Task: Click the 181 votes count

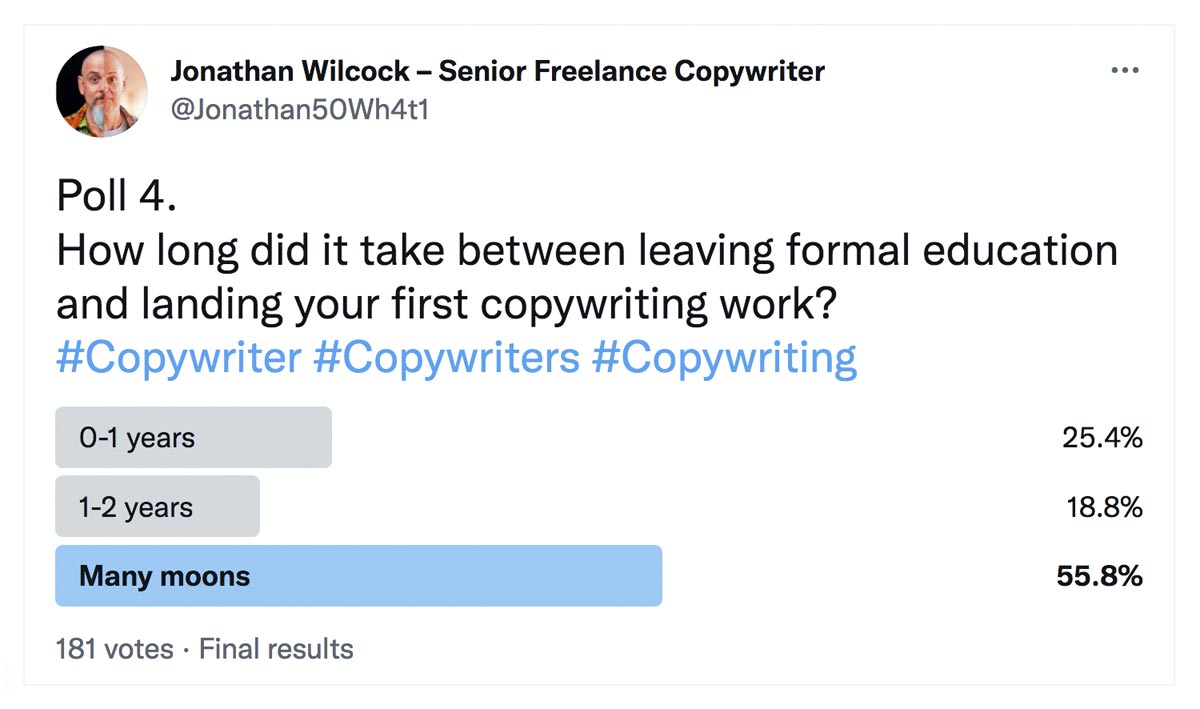Action: click(x=115, y=649)
